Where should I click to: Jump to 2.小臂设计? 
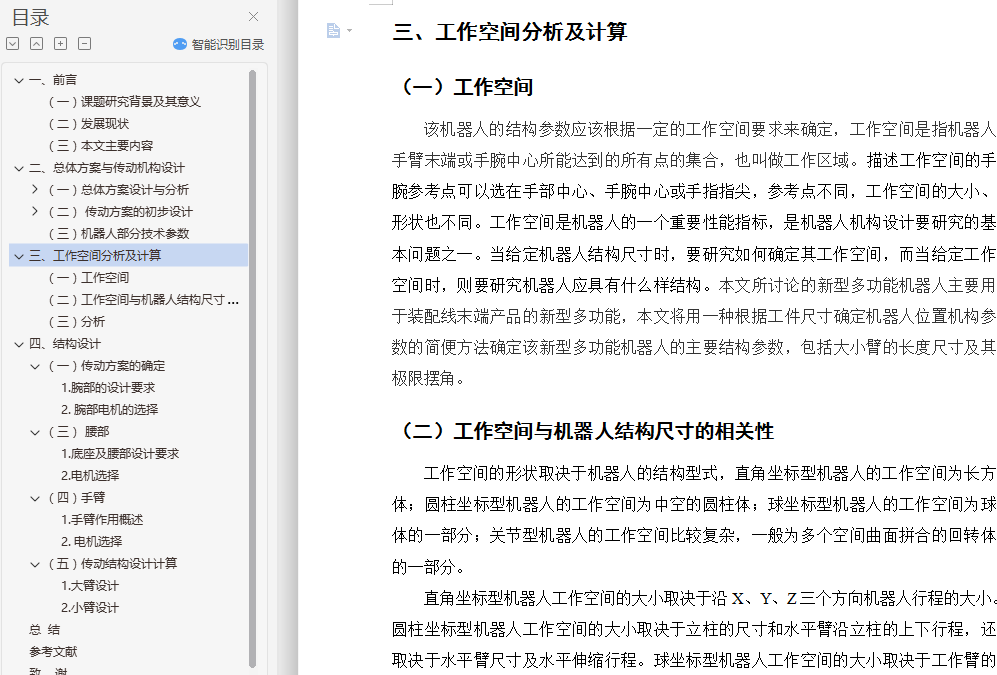click(90, 608)
